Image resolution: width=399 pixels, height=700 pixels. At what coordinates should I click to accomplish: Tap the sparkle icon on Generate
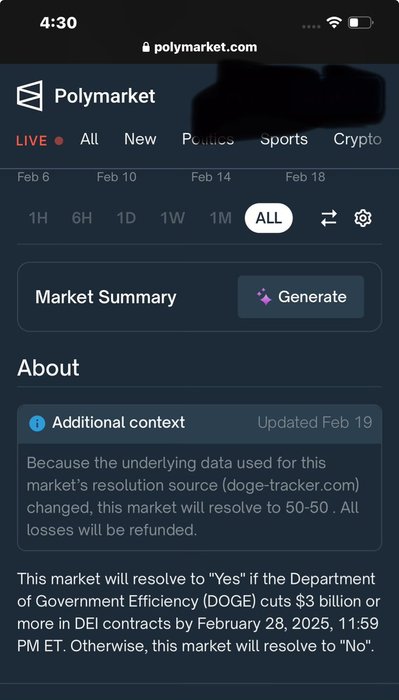264,297
